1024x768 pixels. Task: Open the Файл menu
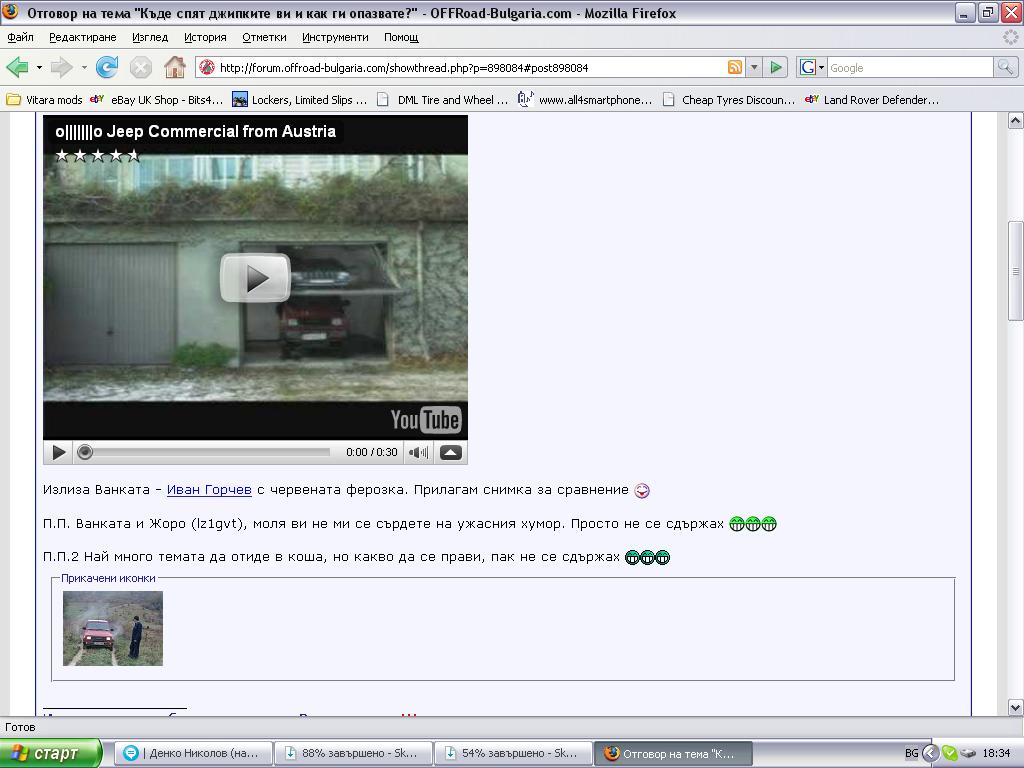point(20,37)
